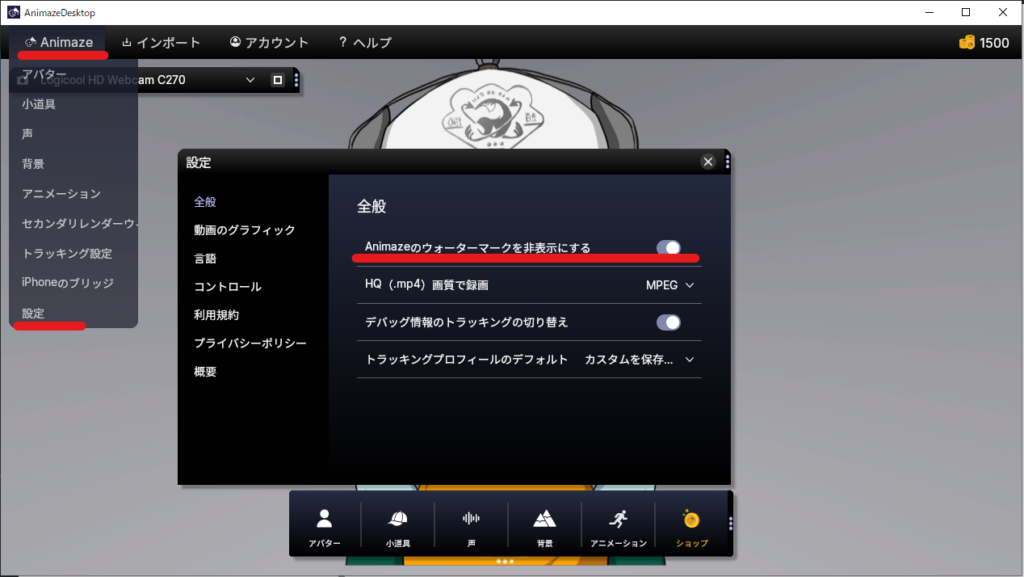Toggle デバッグ情報のトラッキングの切り替え switch
This screenshot has width=1024, height=577.
click(x=668, y=322)
